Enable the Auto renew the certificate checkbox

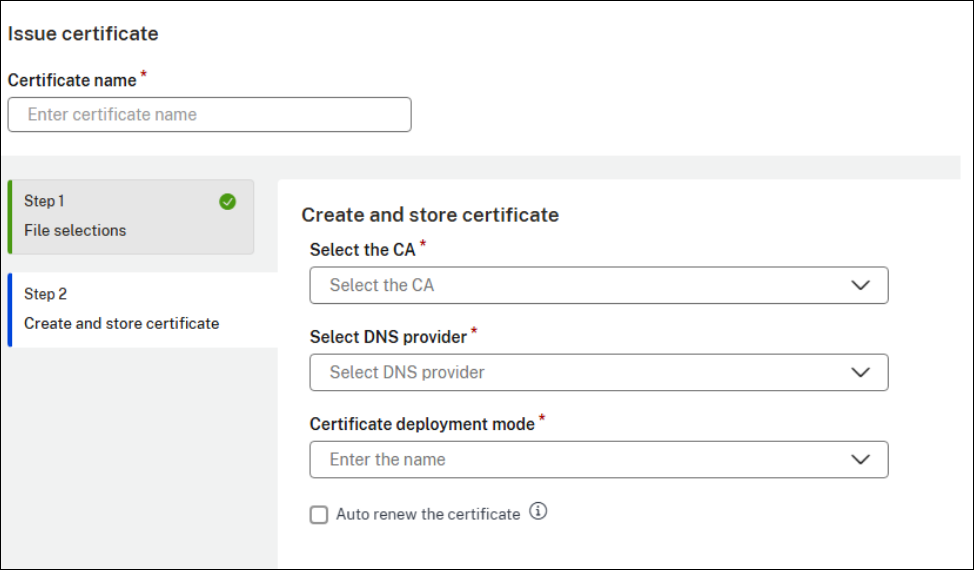point(319,515)
